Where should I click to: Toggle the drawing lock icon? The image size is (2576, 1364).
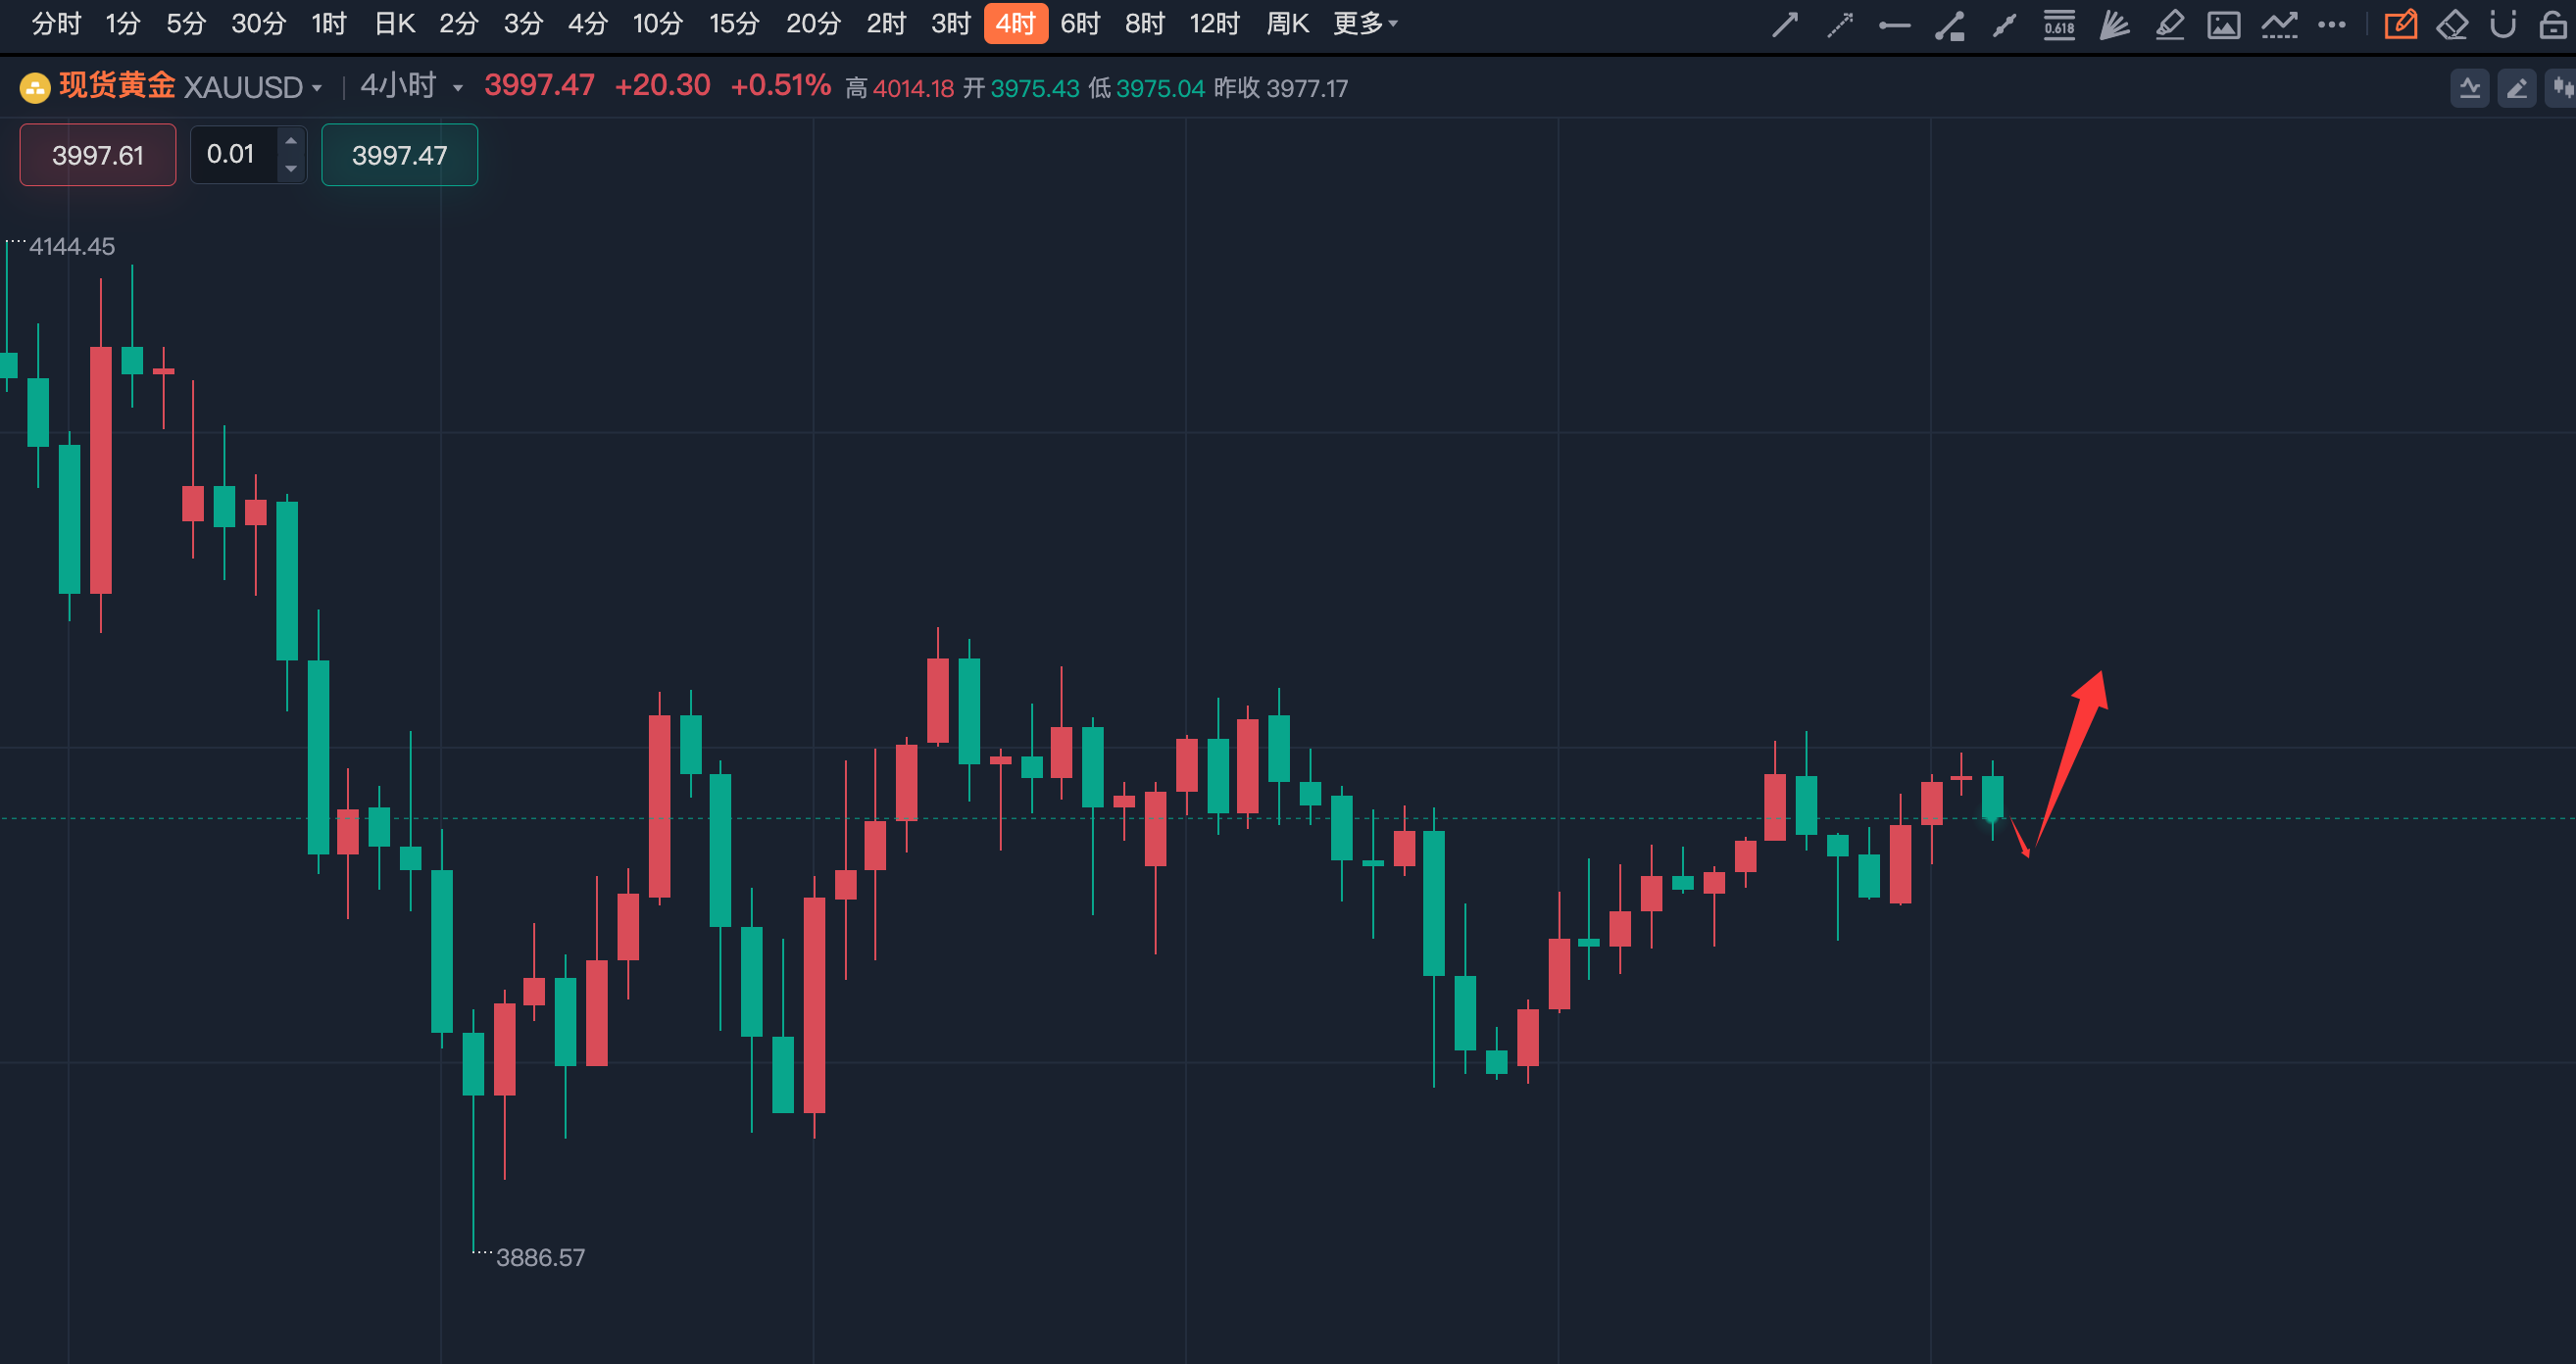click(2553, 24)
